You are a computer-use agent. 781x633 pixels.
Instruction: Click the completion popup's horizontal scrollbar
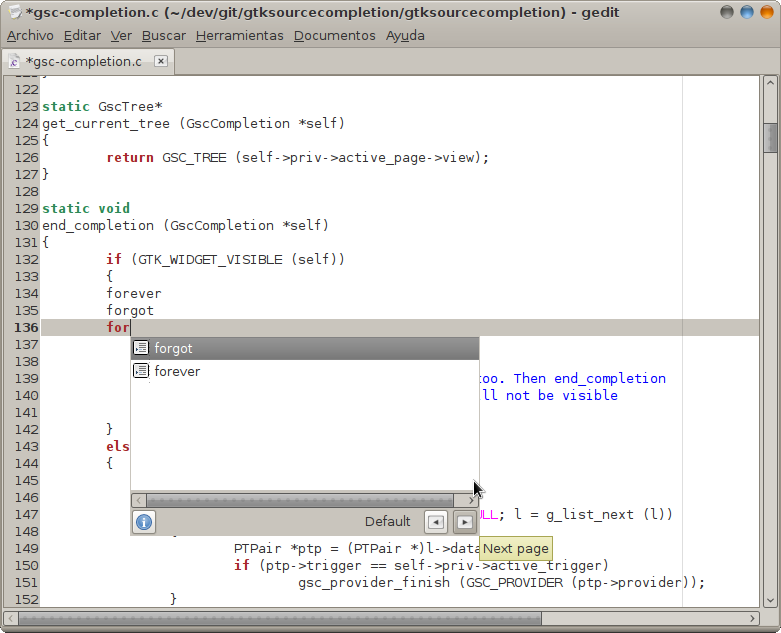pos(300,500)
